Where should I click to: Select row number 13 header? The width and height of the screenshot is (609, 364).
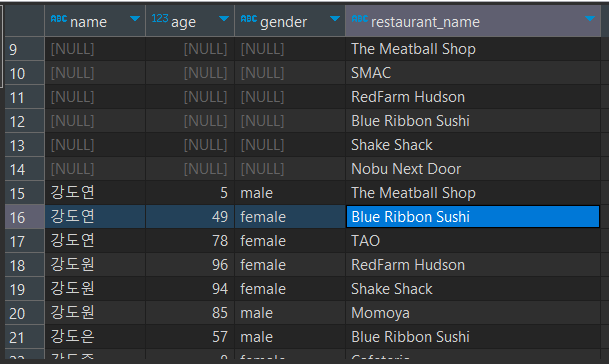click(24, 145)
